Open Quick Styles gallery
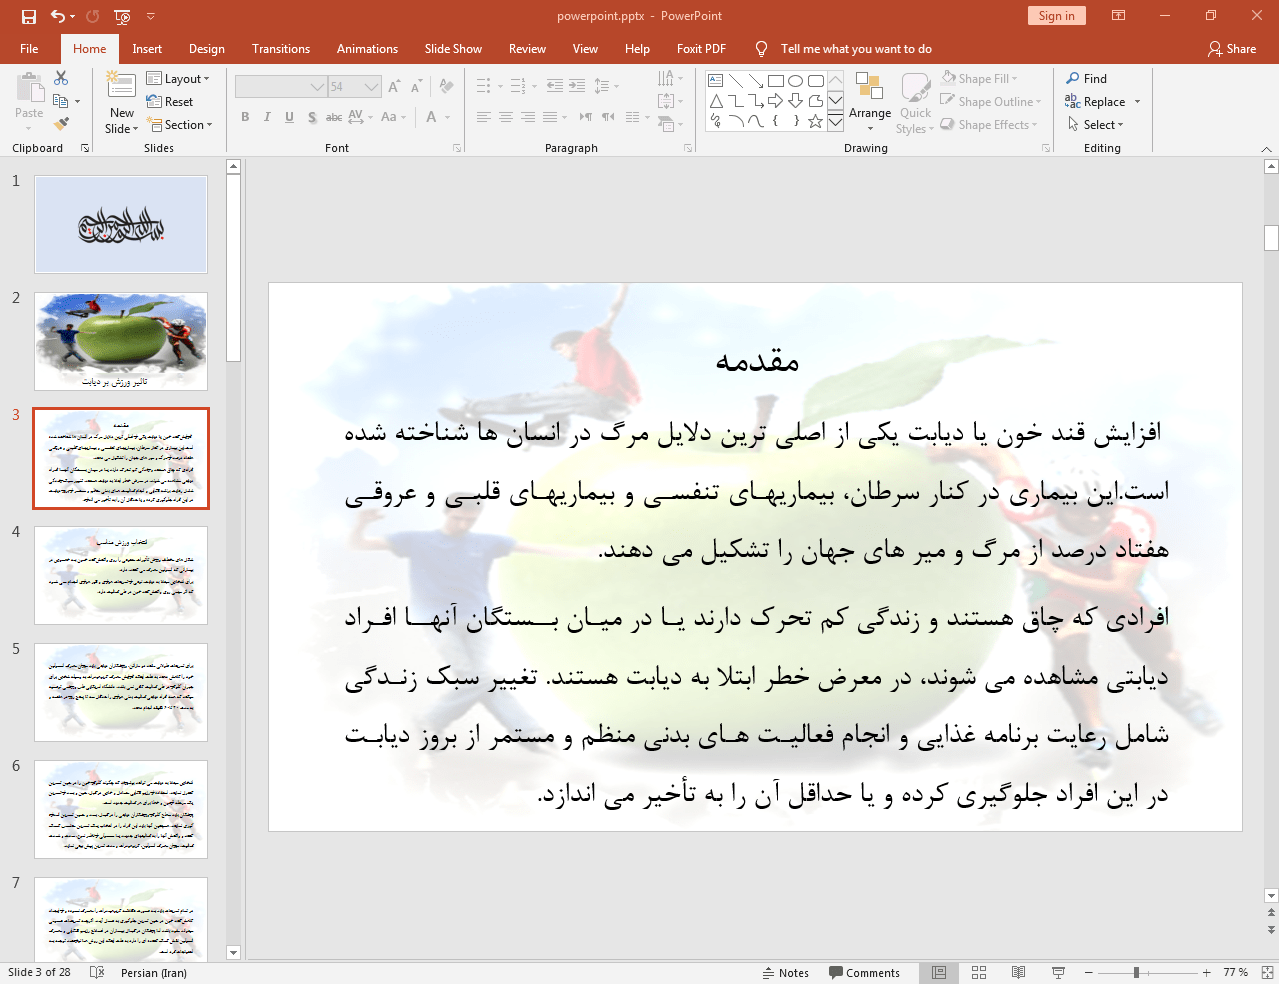Viewport: 1279px width, 984px height. click(915, 103)
